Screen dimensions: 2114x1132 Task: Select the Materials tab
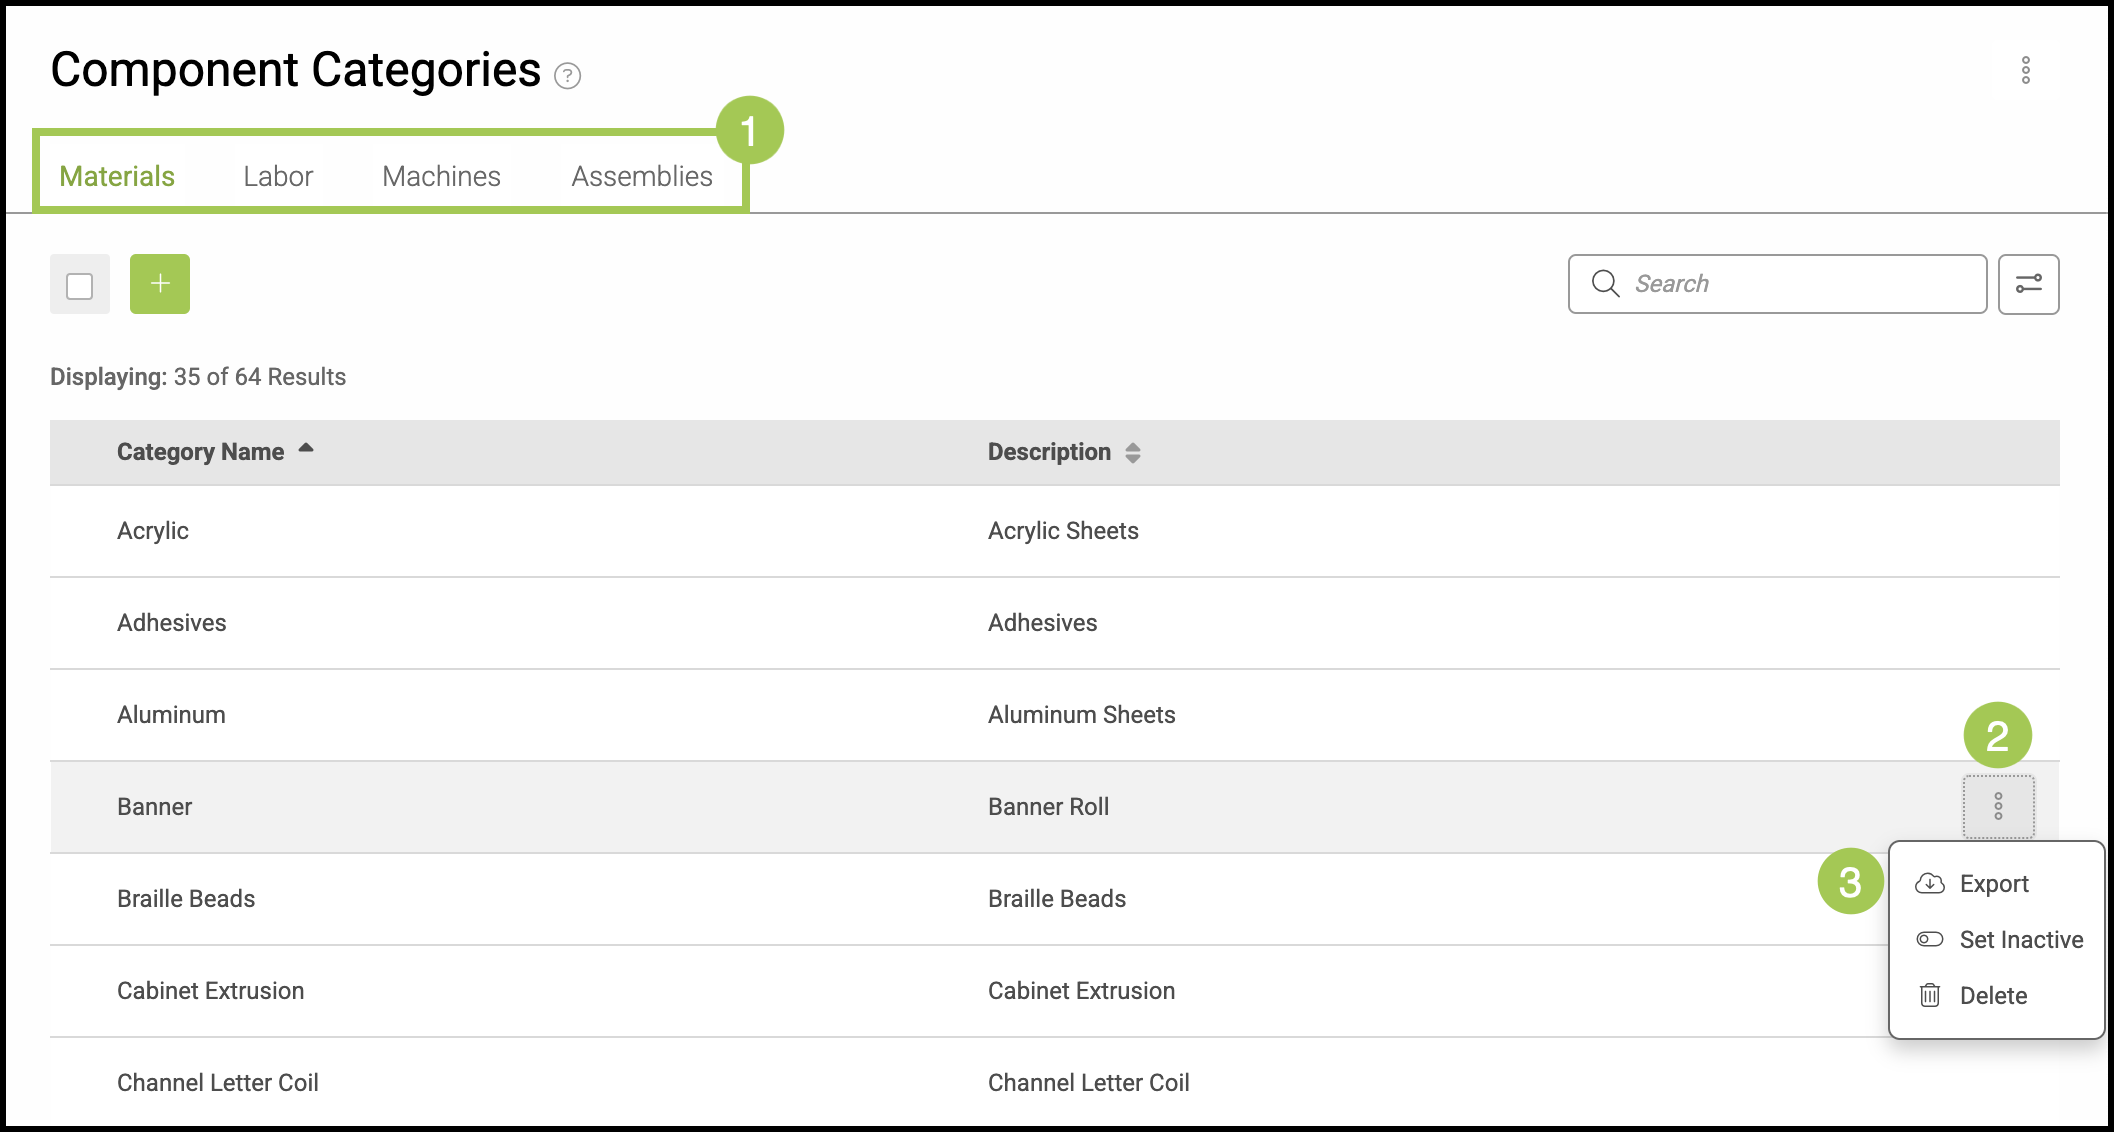coord(117,177)
